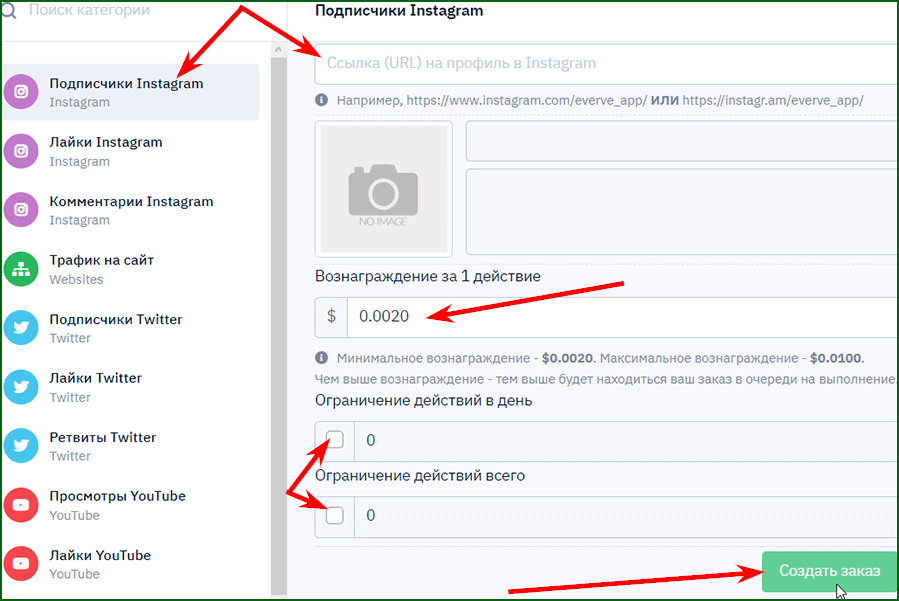The image size is (899, 601).
Task: Click the Instagram profile URL field
Action: 606,63
